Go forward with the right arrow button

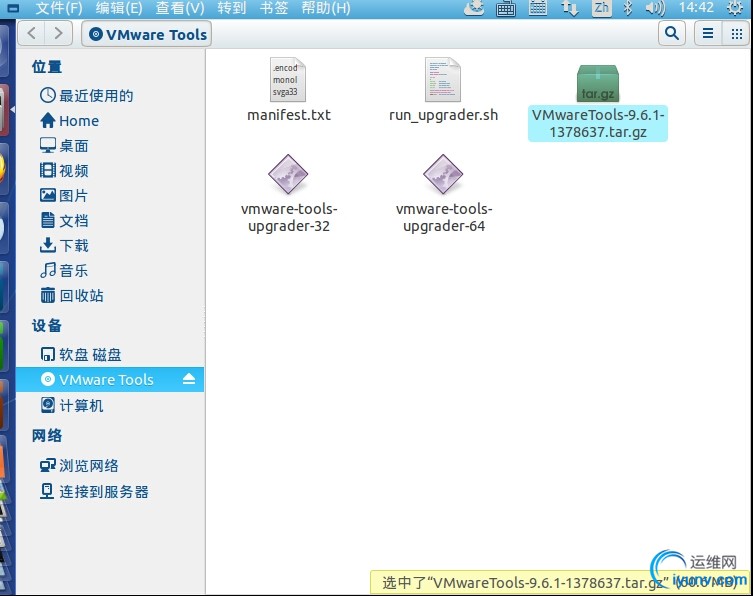[59, 34]
